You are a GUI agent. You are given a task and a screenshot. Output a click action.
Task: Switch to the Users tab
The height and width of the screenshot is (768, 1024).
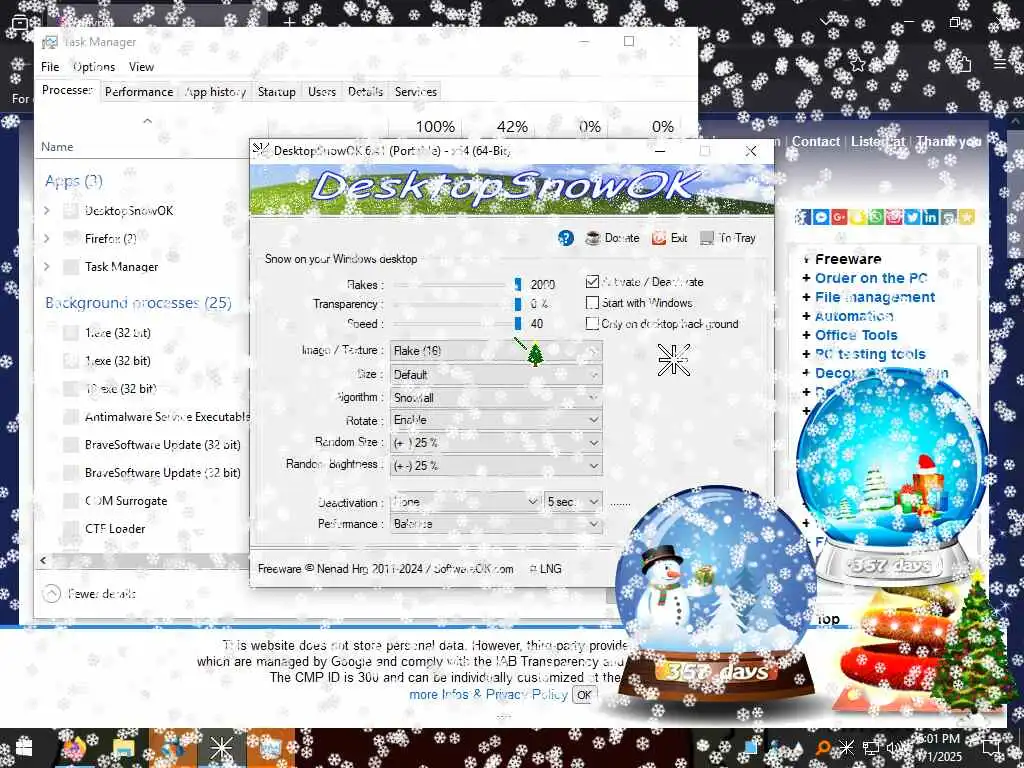322,91
